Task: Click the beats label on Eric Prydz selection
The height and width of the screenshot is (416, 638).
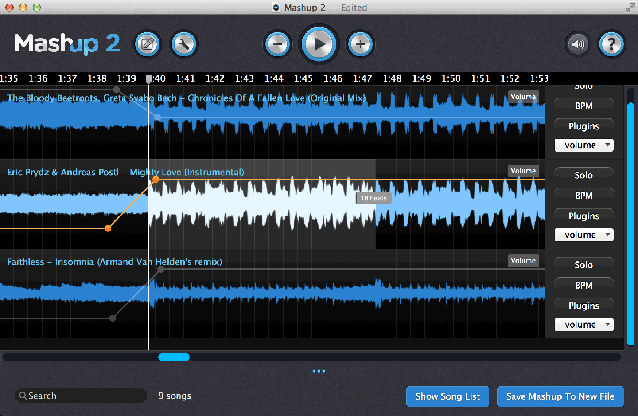Action: tap(374, 198)
